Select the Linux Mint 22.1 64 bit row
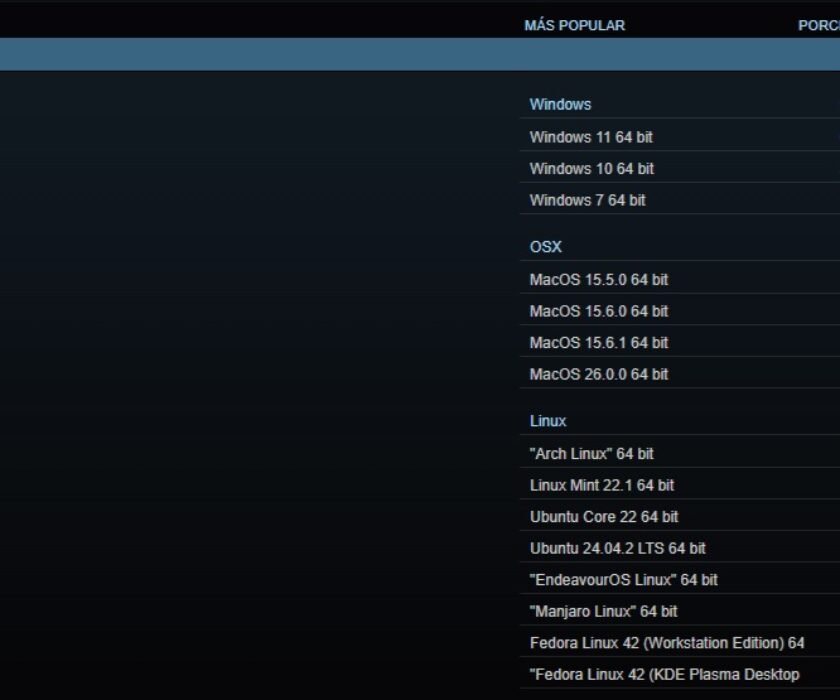 coord(602,485)
